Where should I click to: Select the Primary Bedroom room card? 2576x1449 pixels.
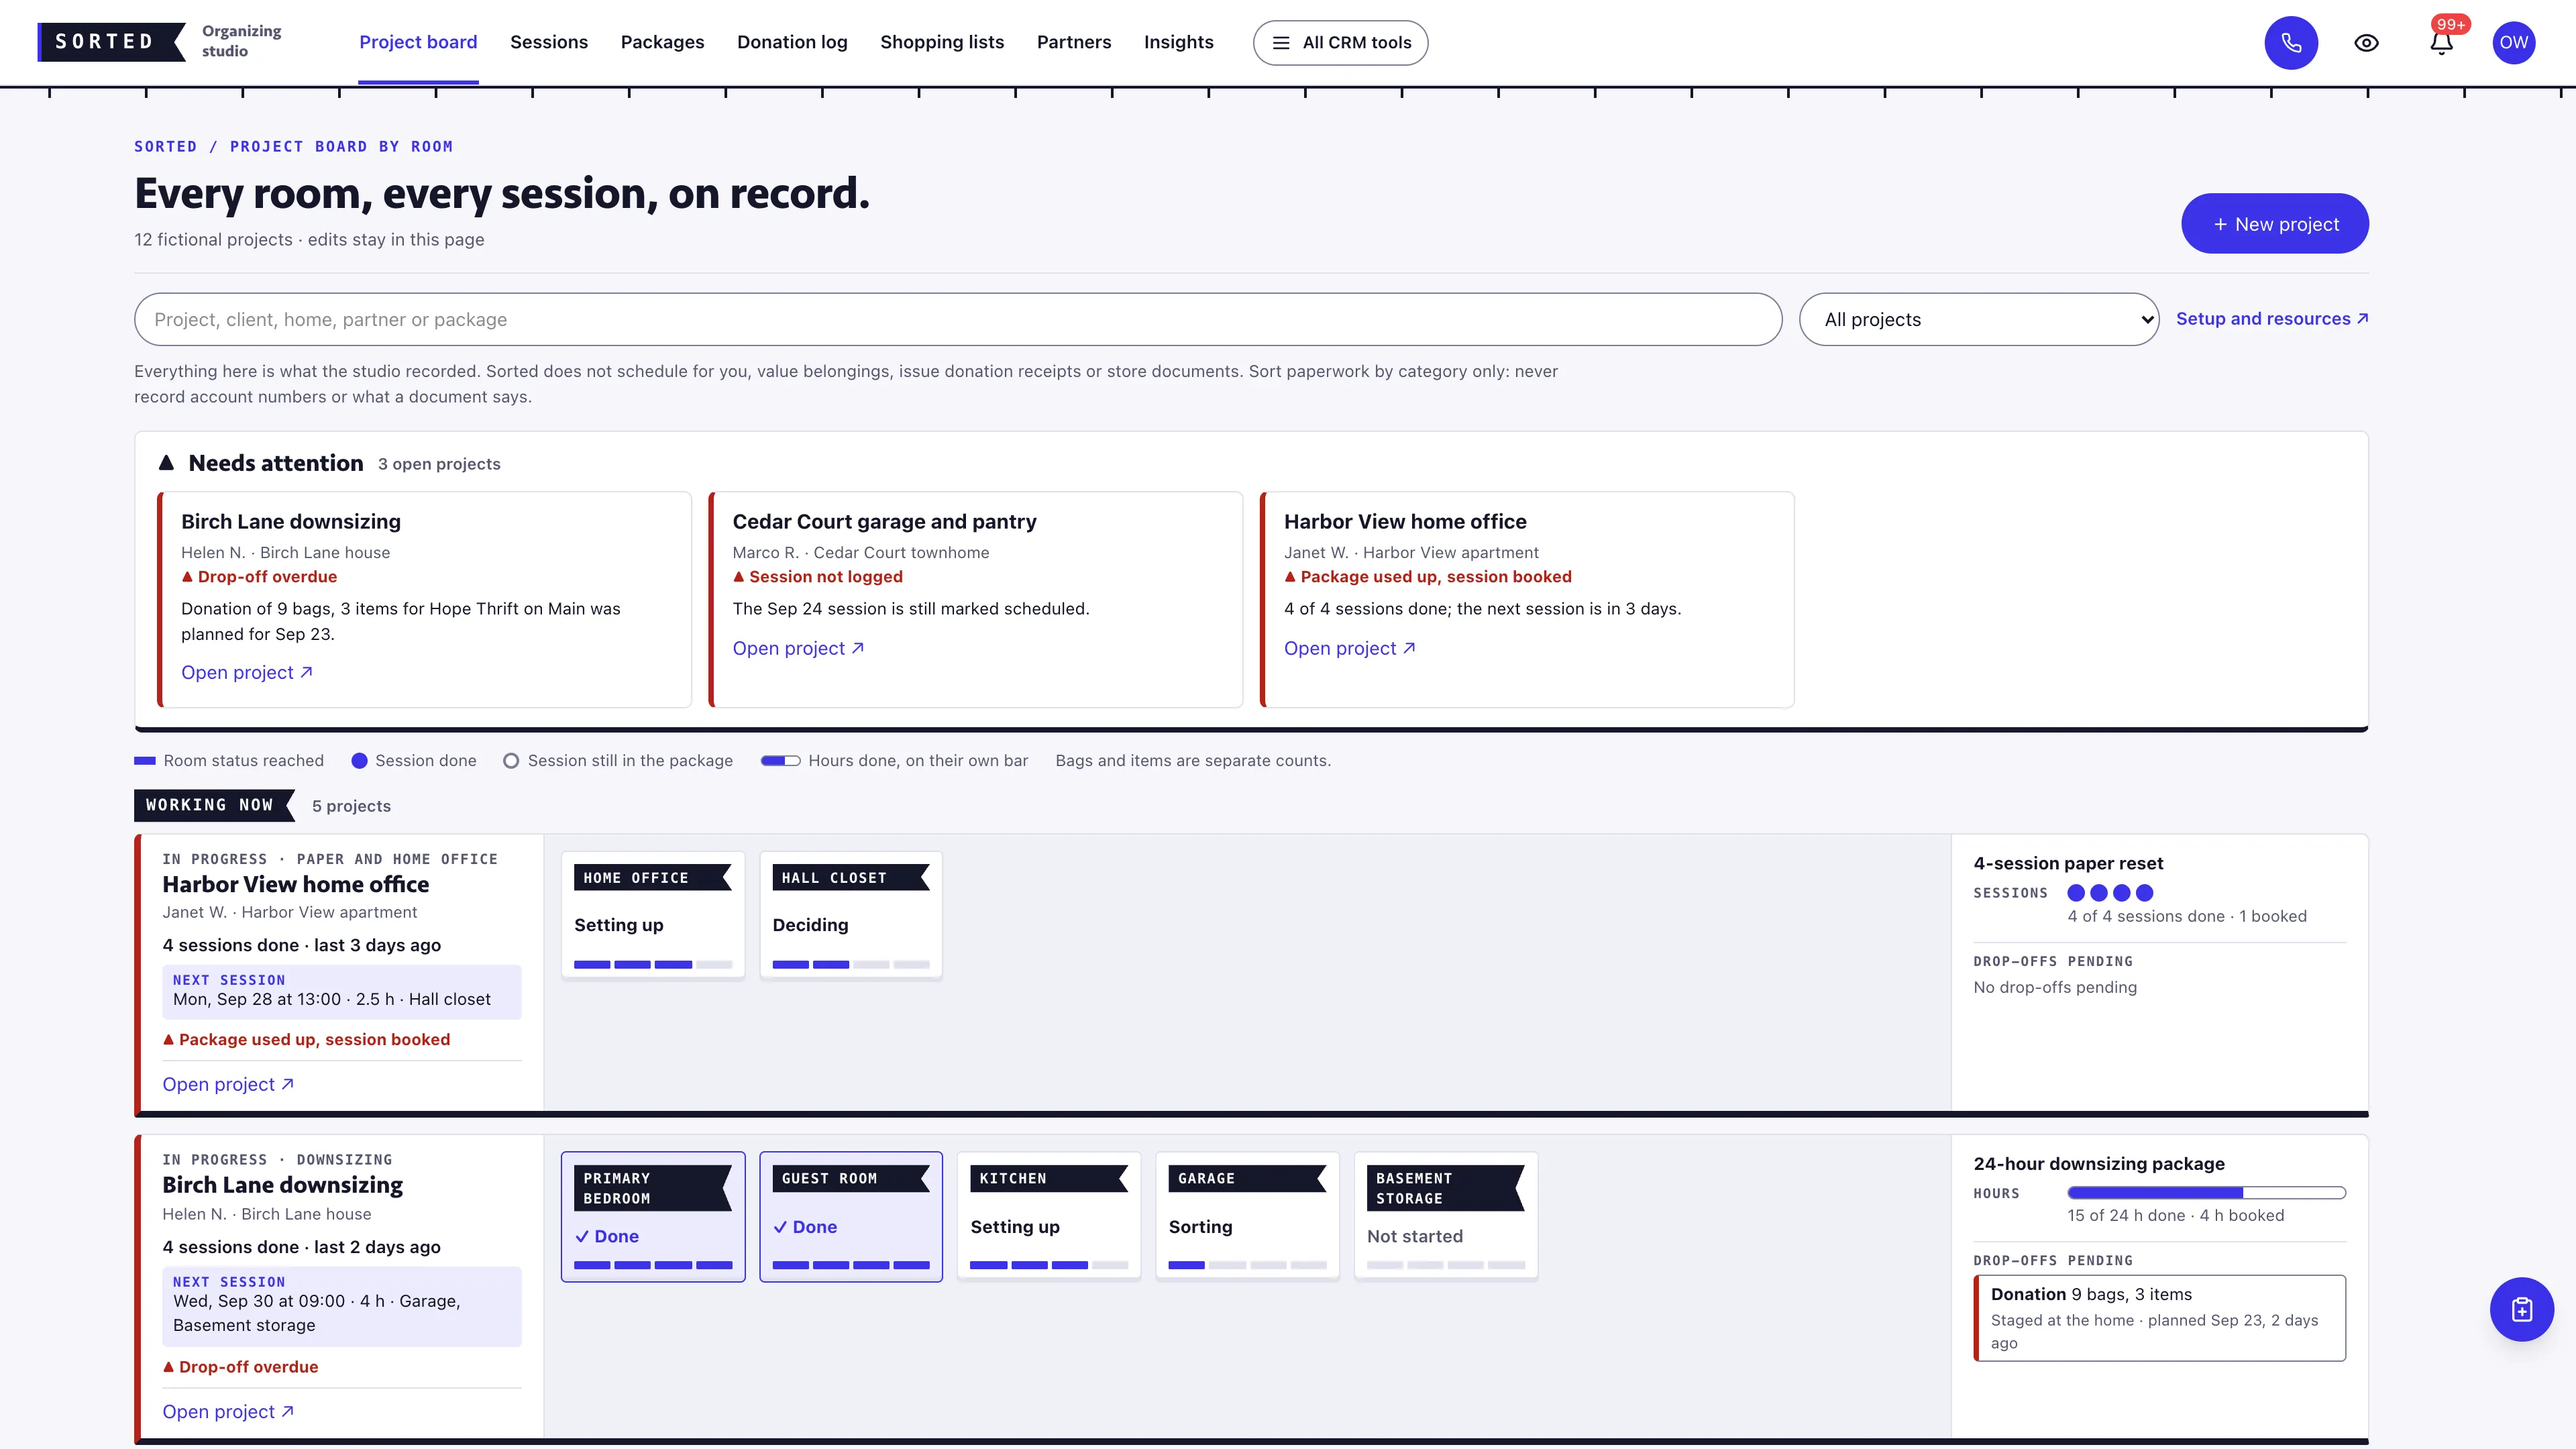[653, 1216]
